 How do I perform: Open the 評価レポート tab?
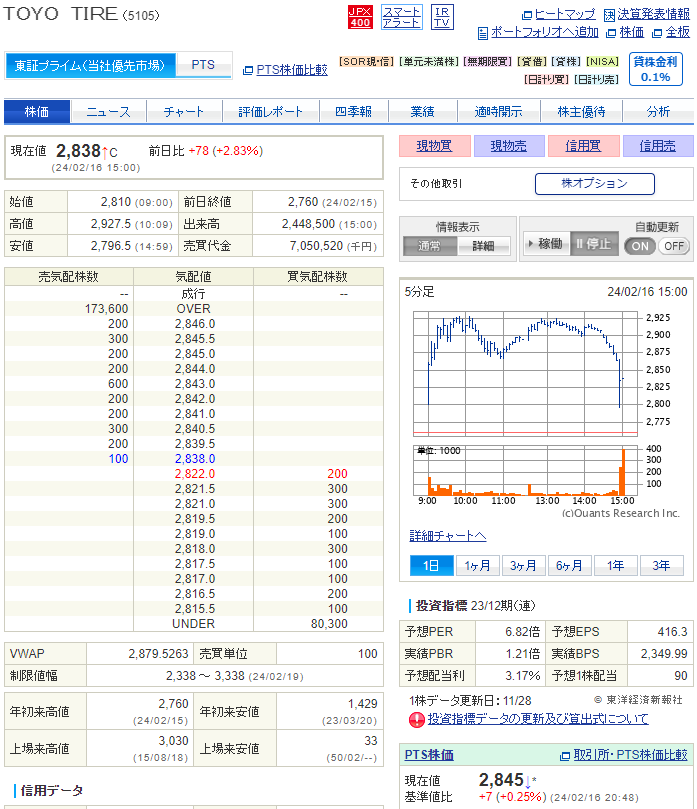coord(270,111)
